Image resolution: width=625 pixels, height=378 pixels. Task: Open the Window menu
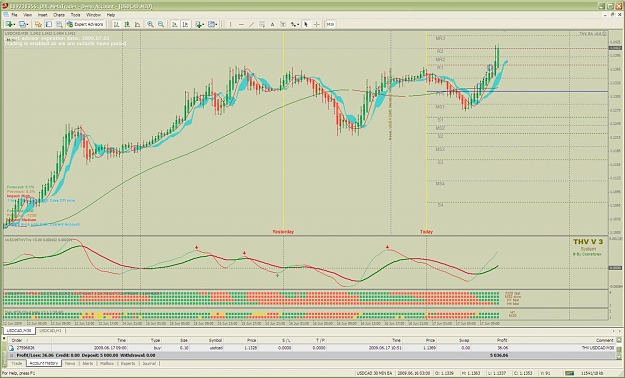pyautogui.click(x=93, y=15)
